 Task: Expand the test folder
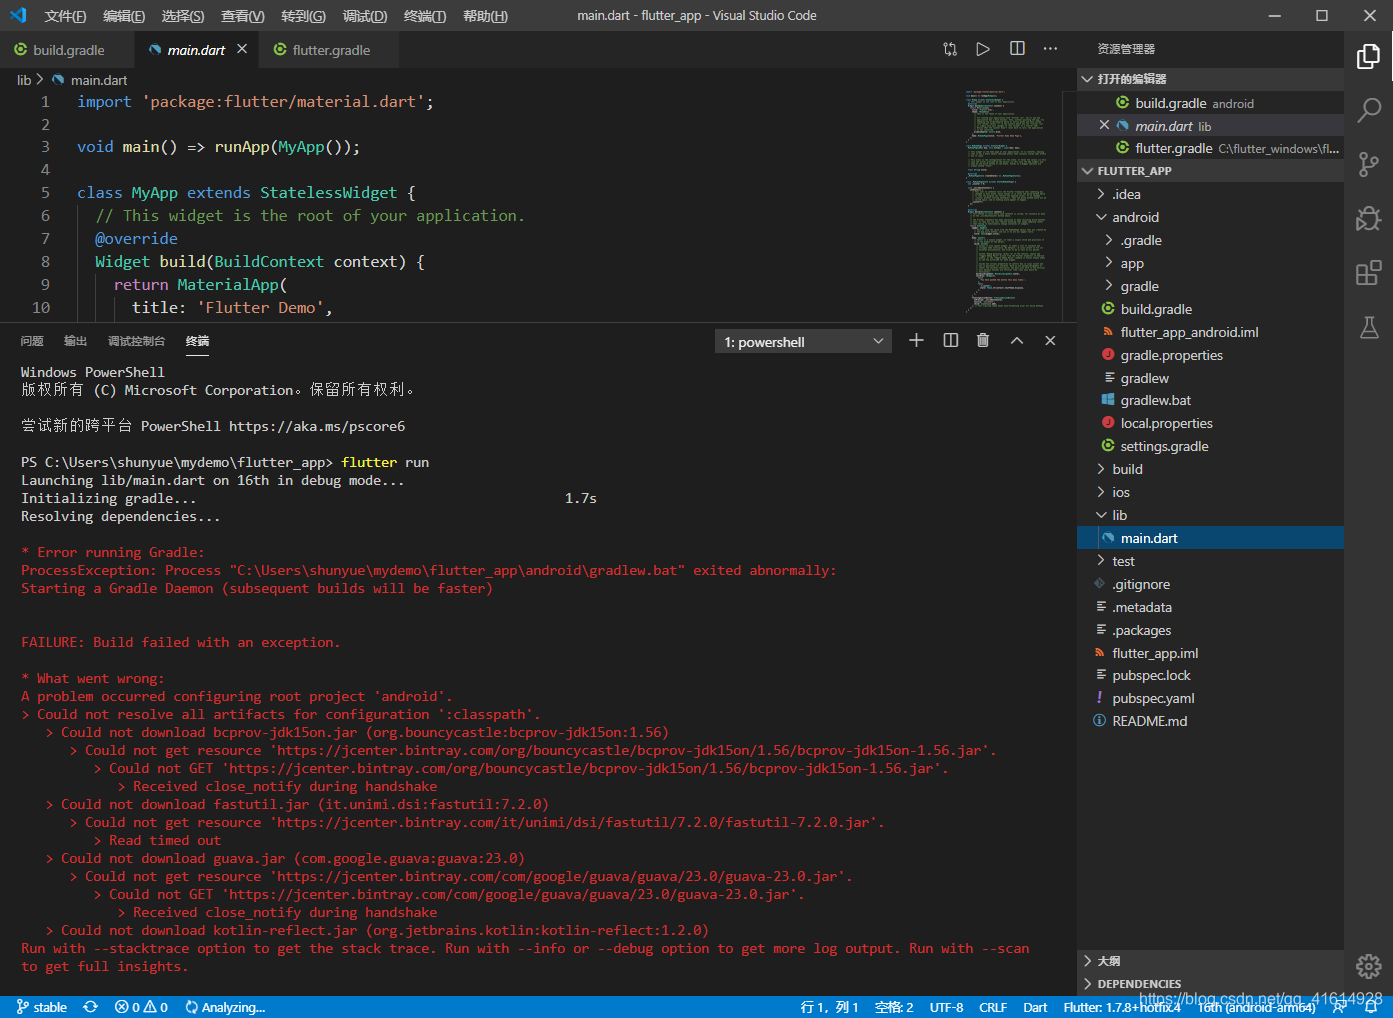point(1210,561)
